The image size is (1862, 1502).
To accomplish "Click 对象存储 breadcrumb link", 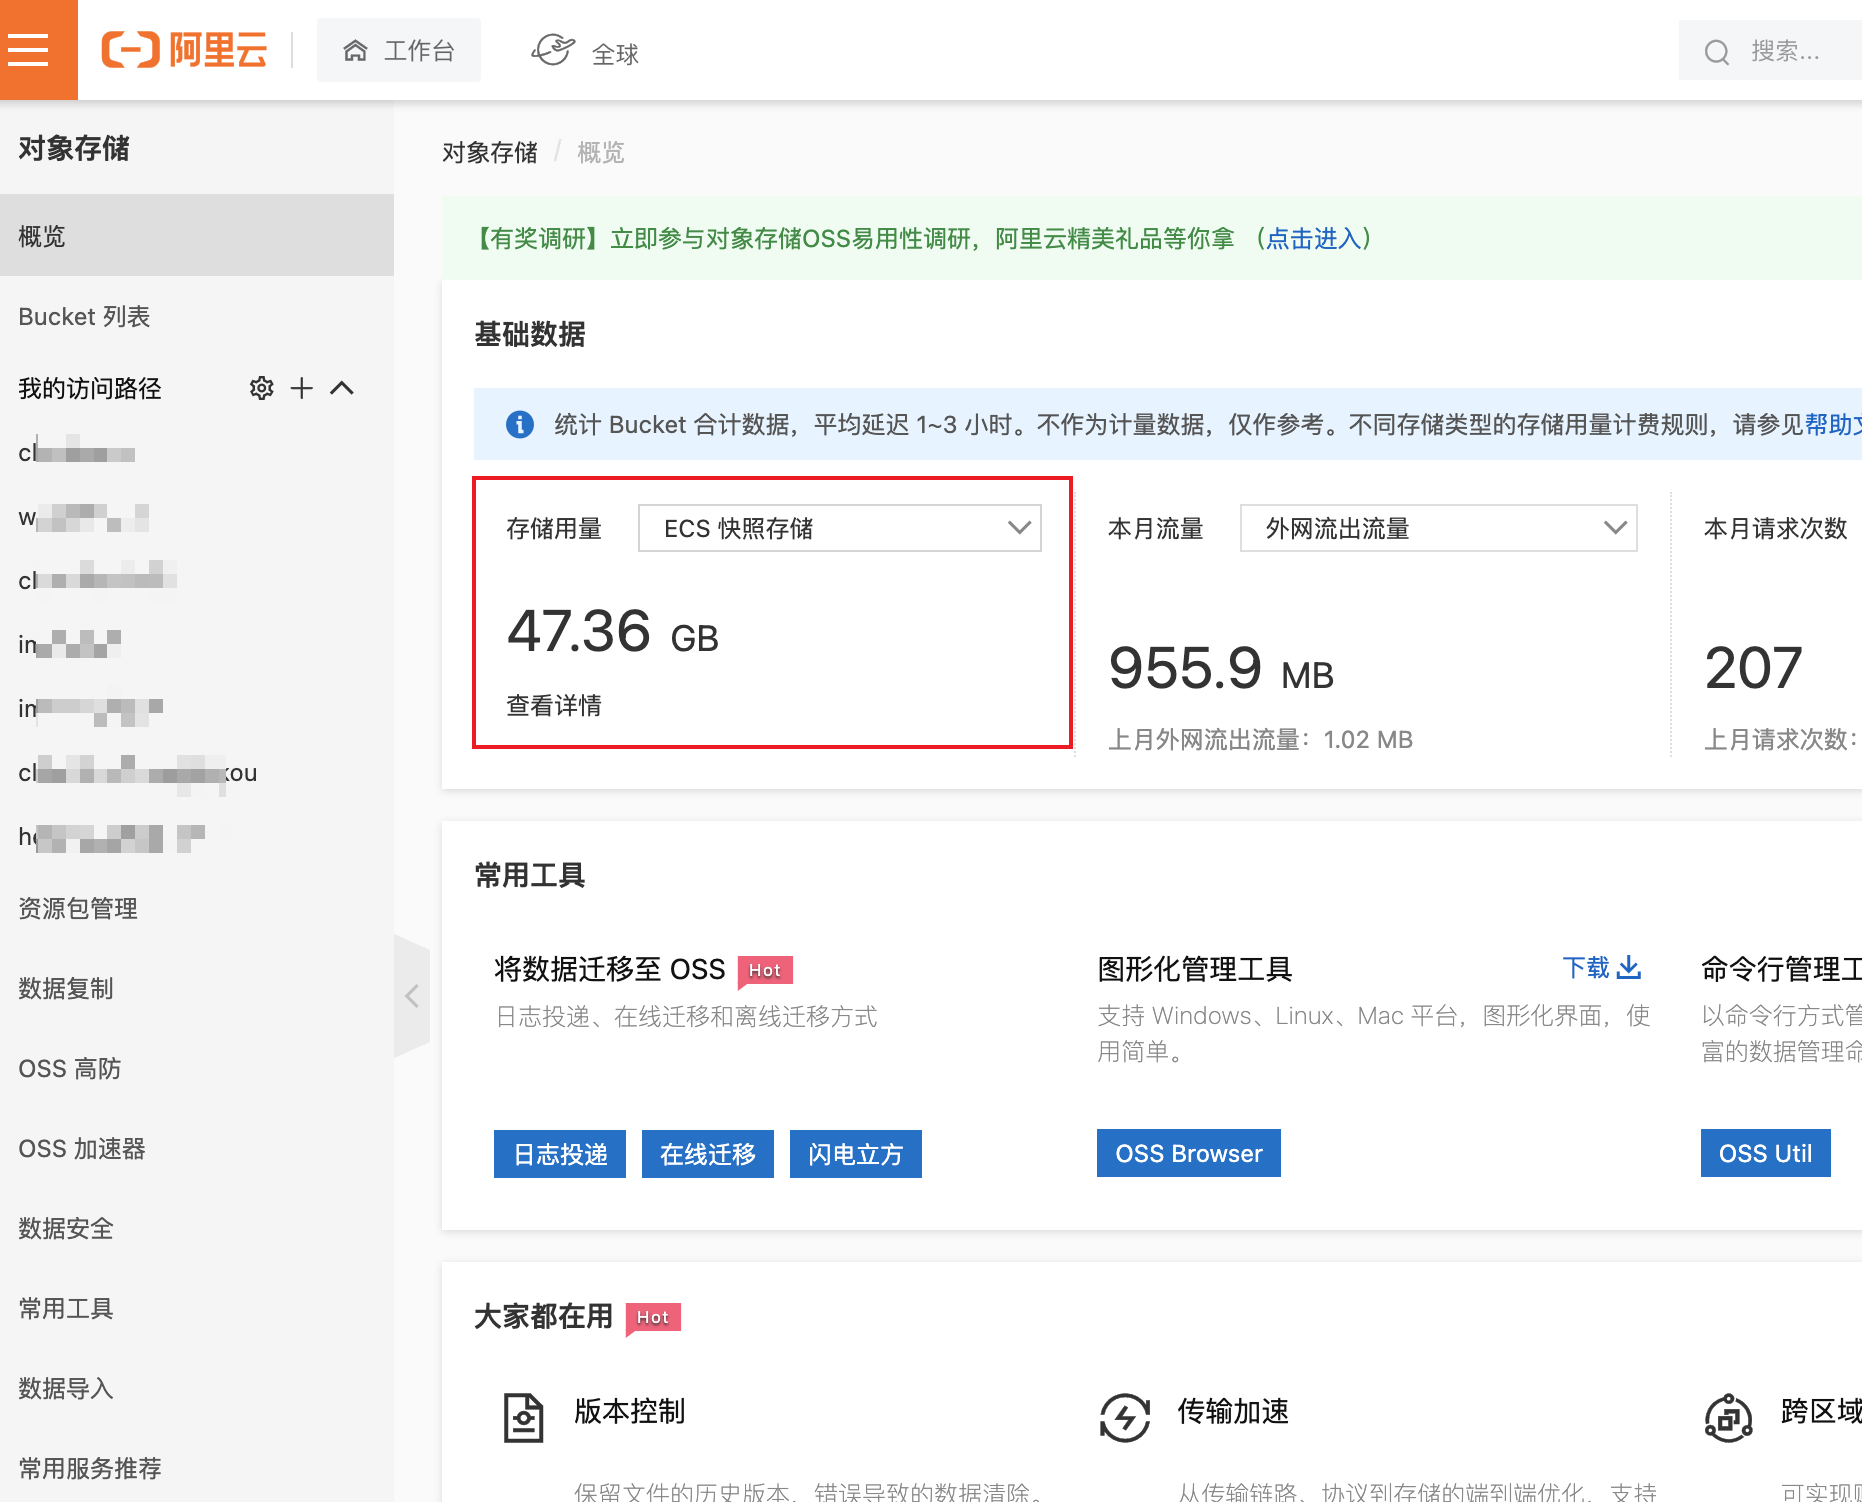I will [x=490, y=152].
